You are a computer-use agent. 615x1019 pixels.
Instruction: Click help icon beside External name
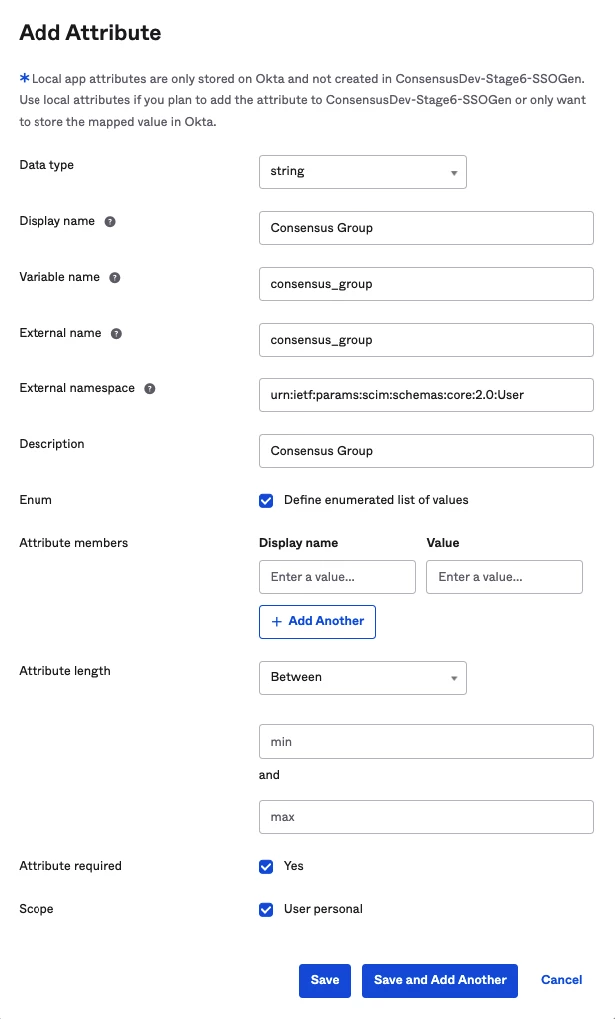click(116, 334)
